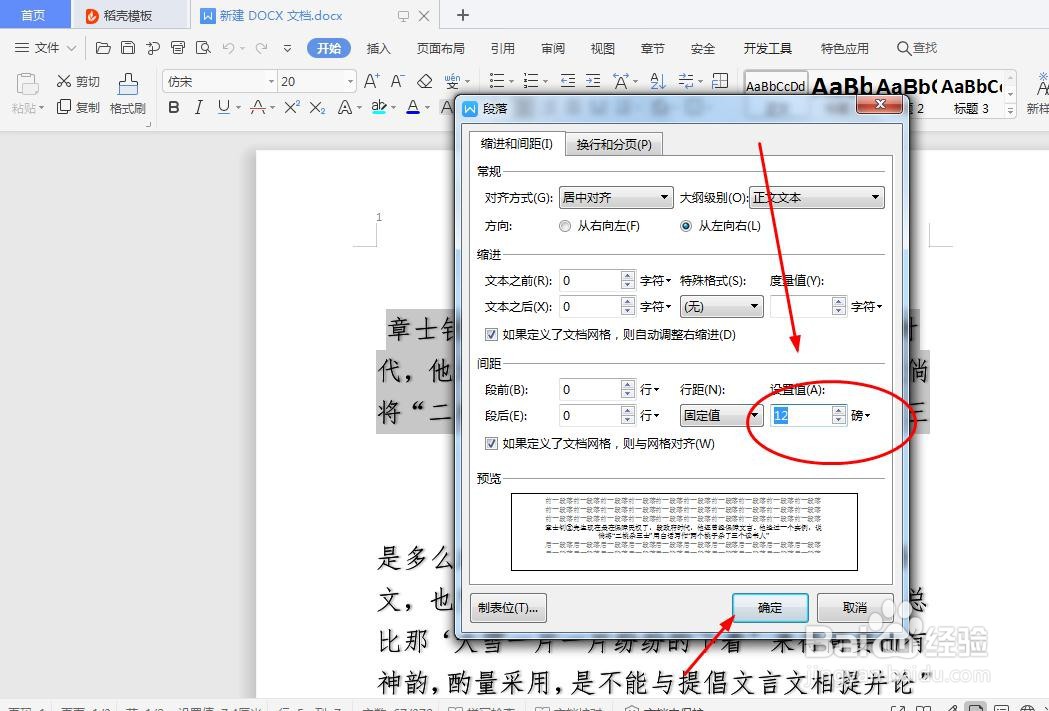Image resolution: width=1049 pixels, height=711 pixels.
Task: Click the Paste (粘贴) icon
Action: tap(27, 85)
